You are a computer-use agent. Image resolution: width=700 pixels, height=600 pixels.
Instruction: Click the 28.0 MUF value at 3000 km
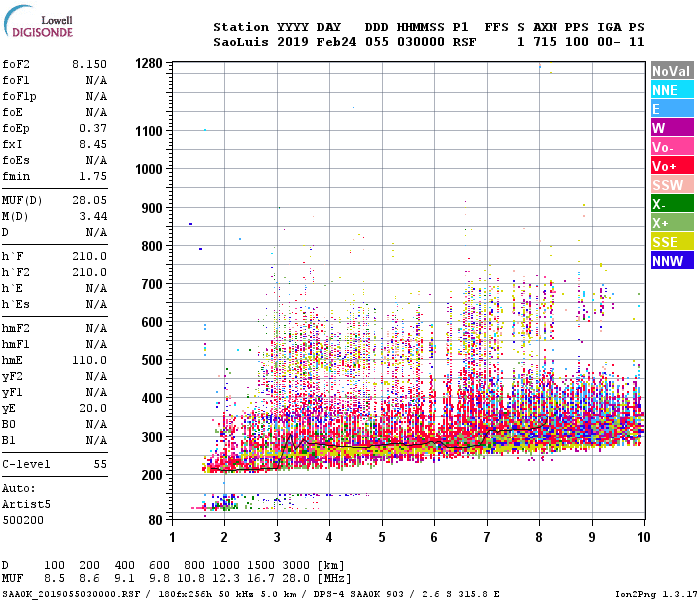click(x=296, y=579)
